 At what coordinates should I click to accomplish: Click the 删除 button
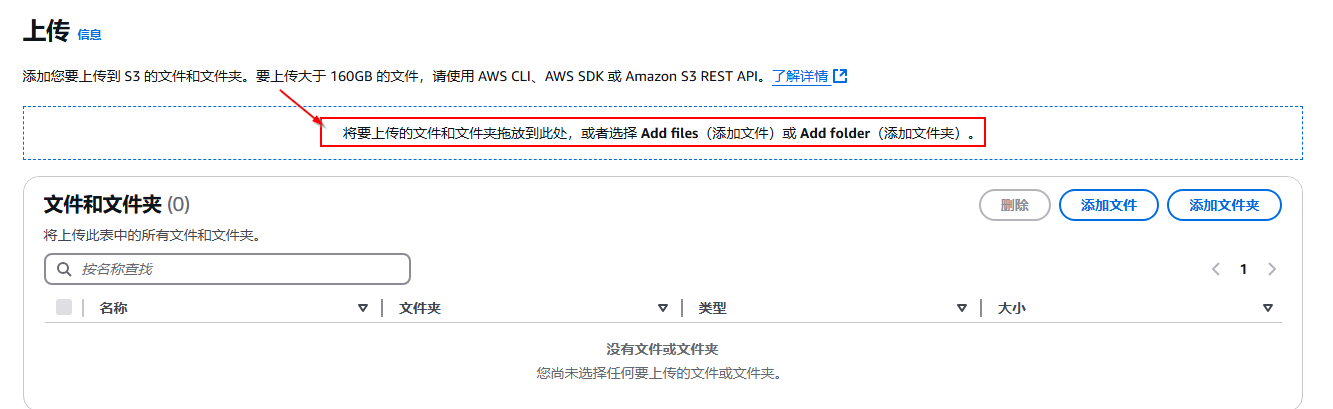(x=1015, y=205)
